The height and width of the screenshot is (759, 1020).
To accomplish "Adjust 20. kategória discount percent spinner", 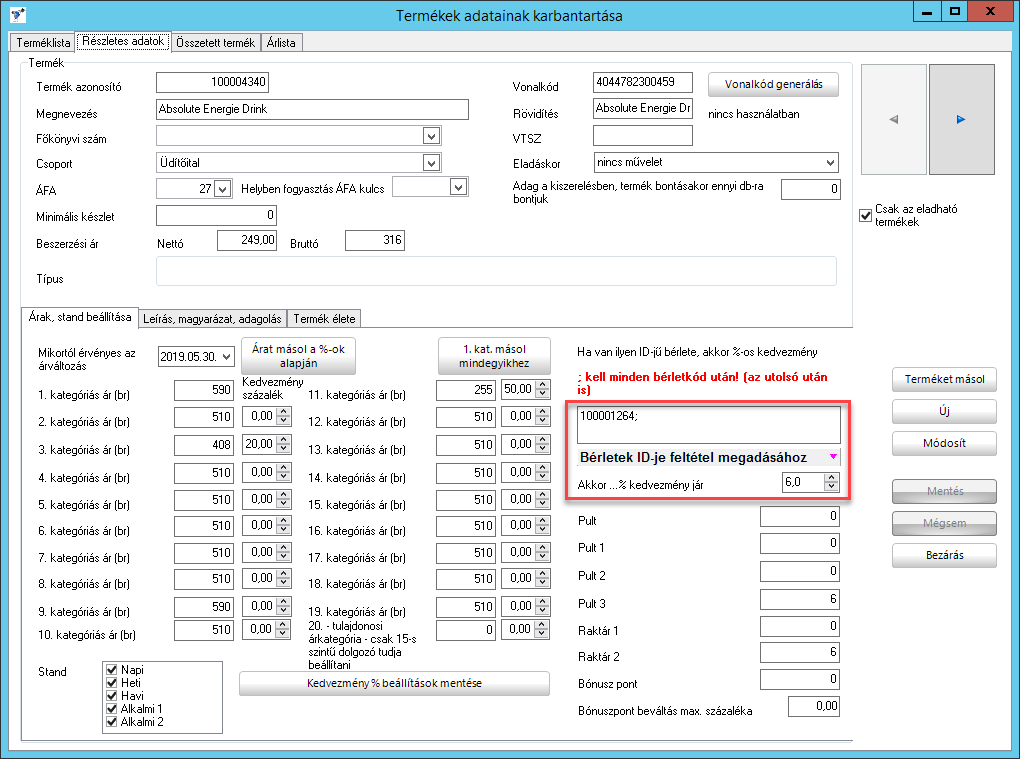I will point(543,630).
